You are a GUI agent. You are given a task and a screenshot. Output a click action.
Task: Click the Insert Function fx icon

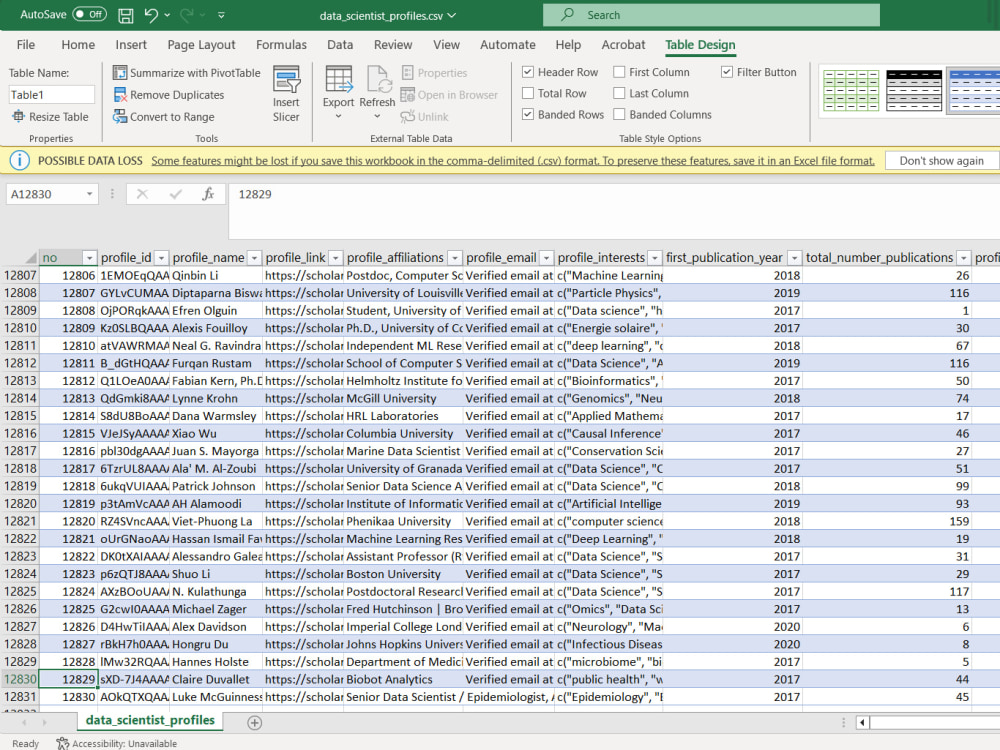point(208,194)
